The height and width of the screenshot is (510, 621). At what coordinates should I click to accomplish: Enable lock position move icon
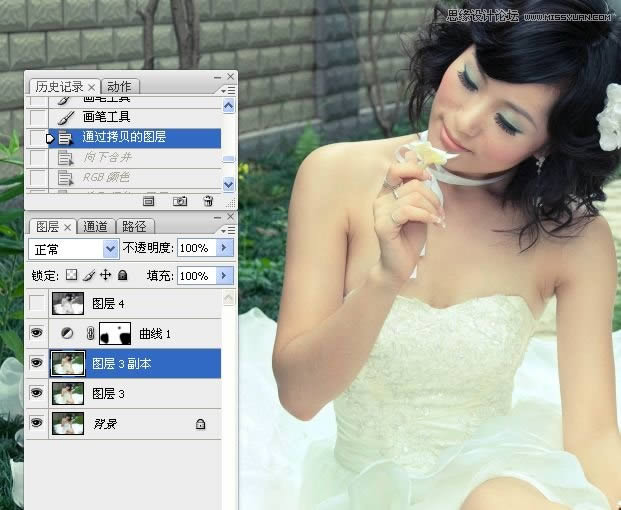(105, 275)
